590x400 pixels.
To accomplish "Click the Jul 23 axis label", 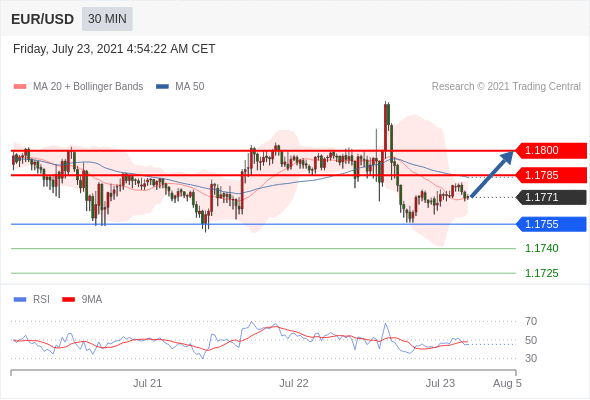I will click(440, 383).
